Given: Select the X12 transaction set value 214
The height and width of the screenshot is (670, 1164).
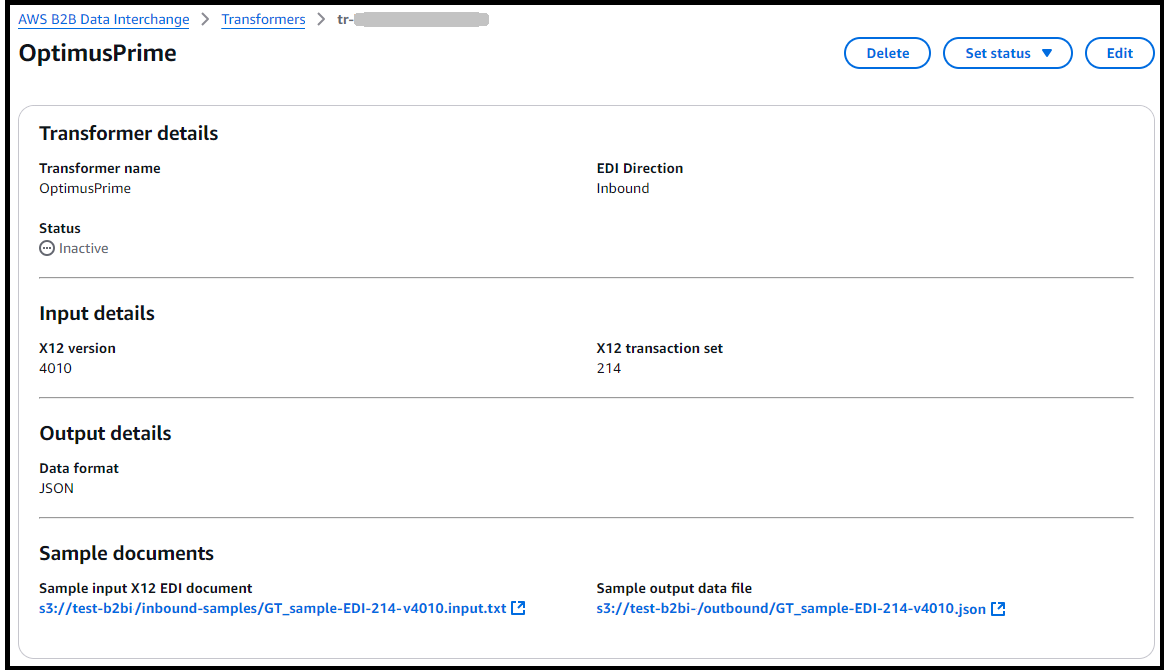Looking at the screenshot, I should coord(609,368).
